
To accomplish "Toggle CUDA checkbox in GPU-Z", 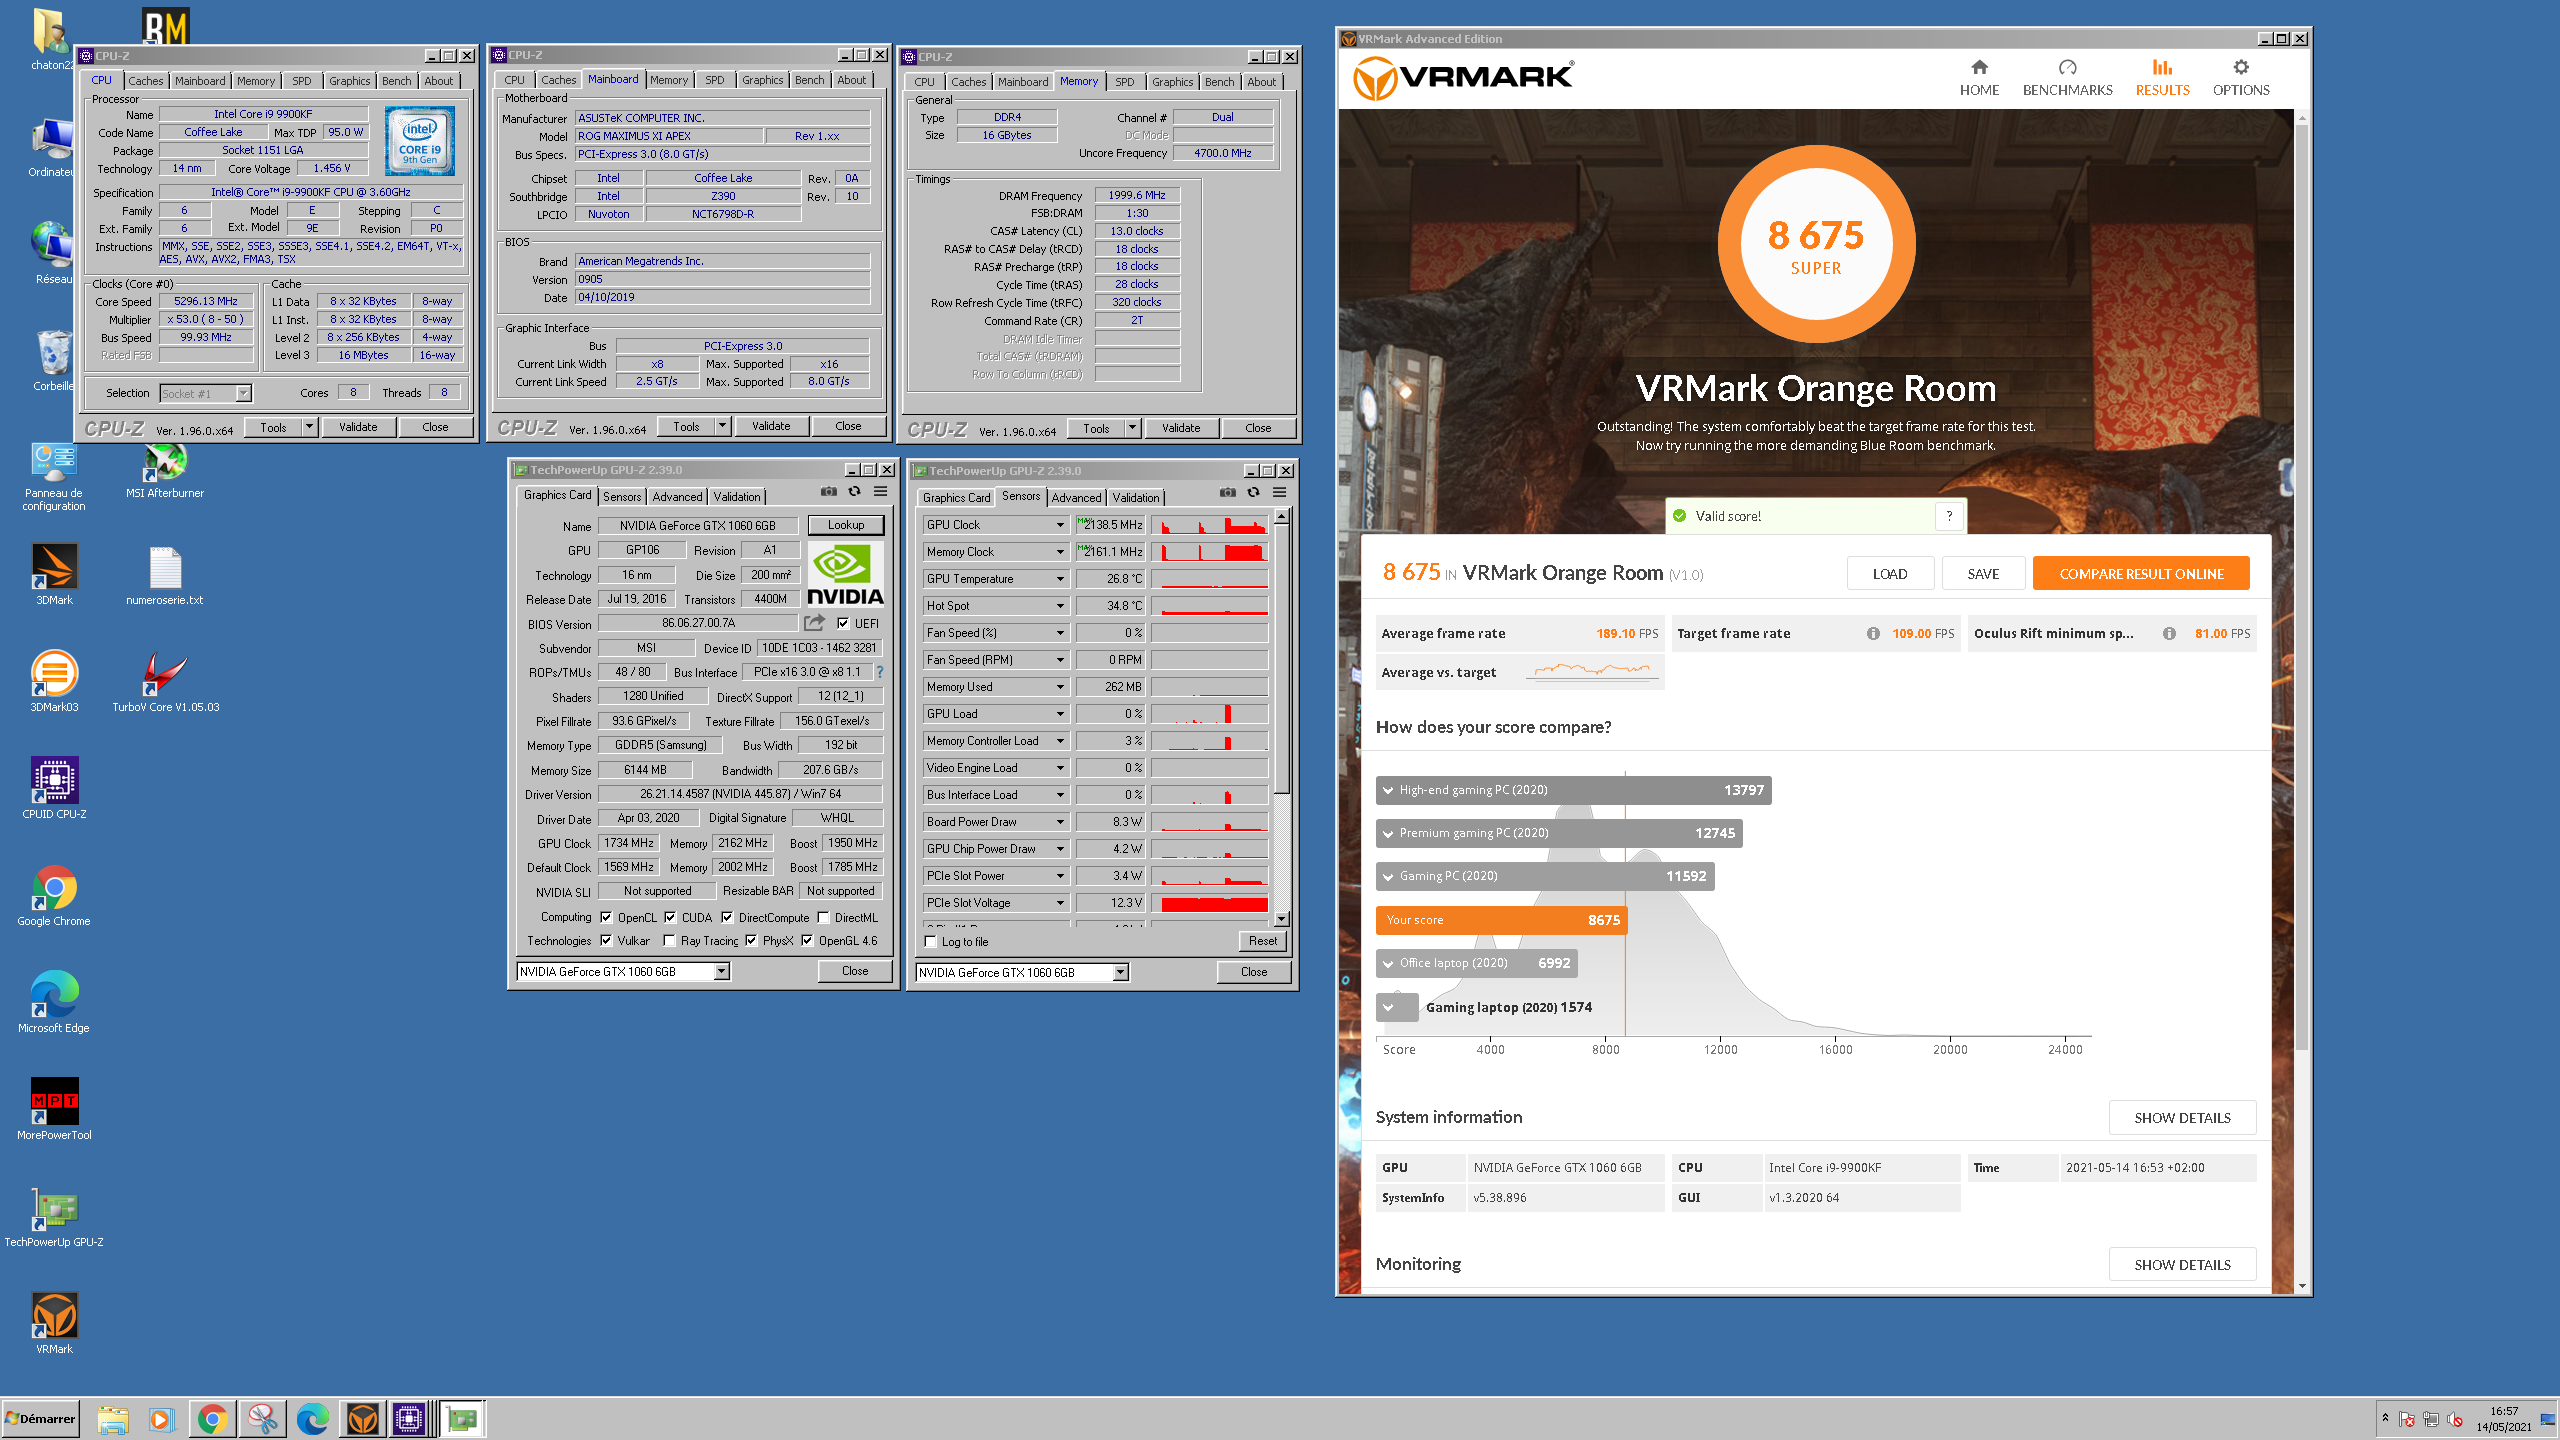I will pyautogui.click(x=670, y=917).
